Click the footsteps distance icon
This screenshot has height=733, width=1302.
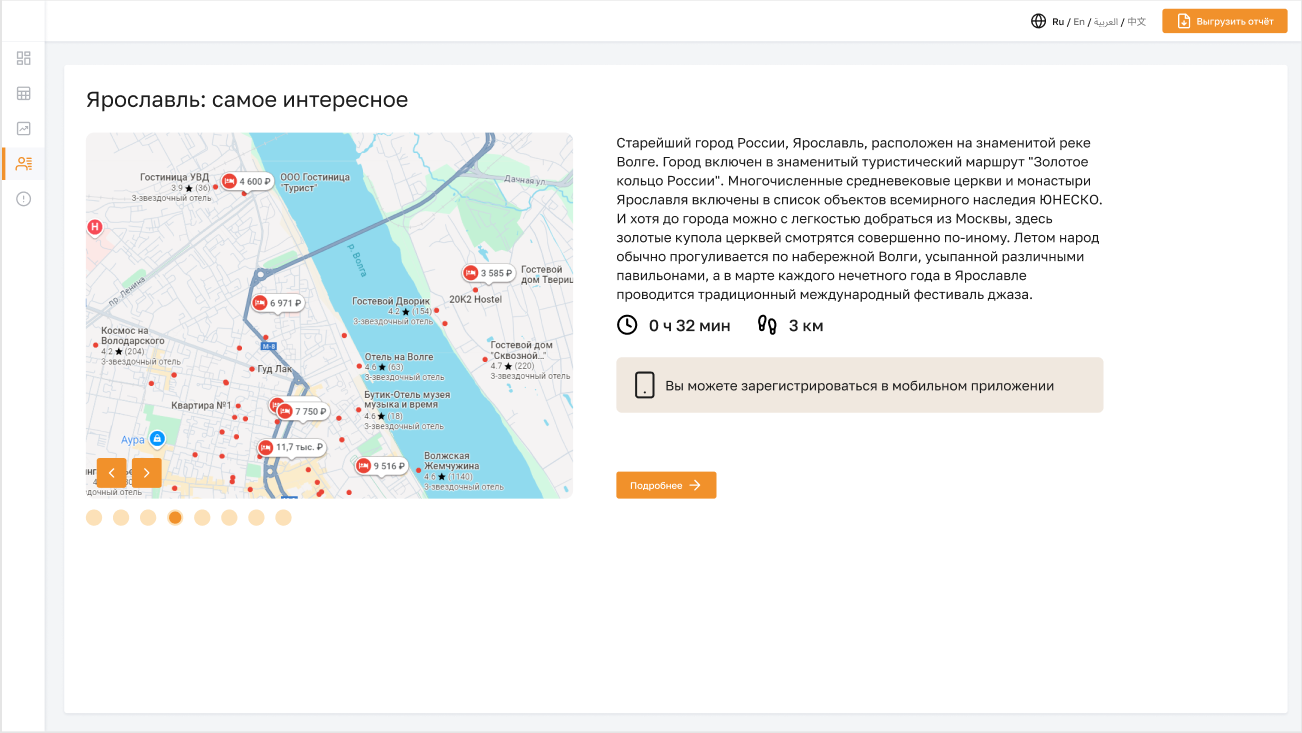click(767, 325)
